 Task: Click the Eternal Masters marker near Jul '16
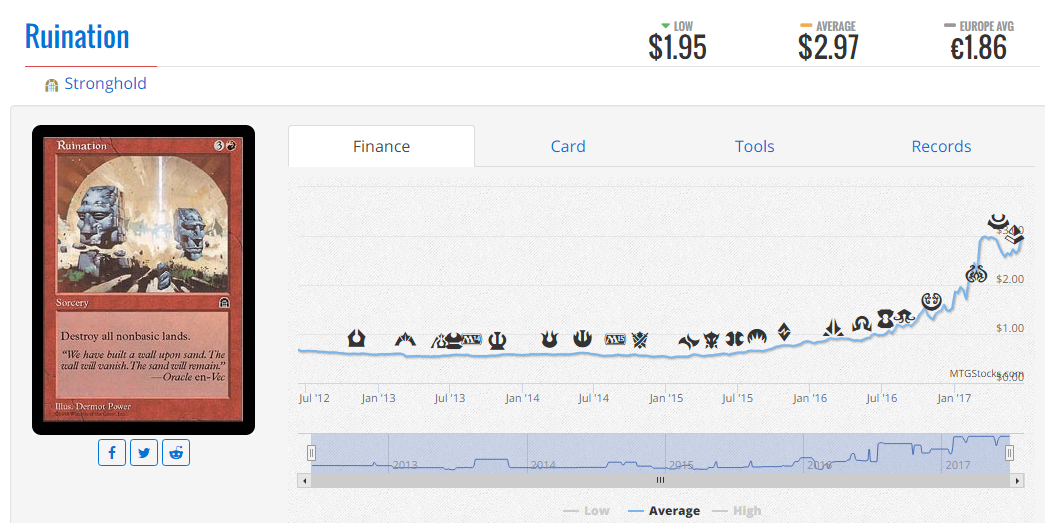885,318
